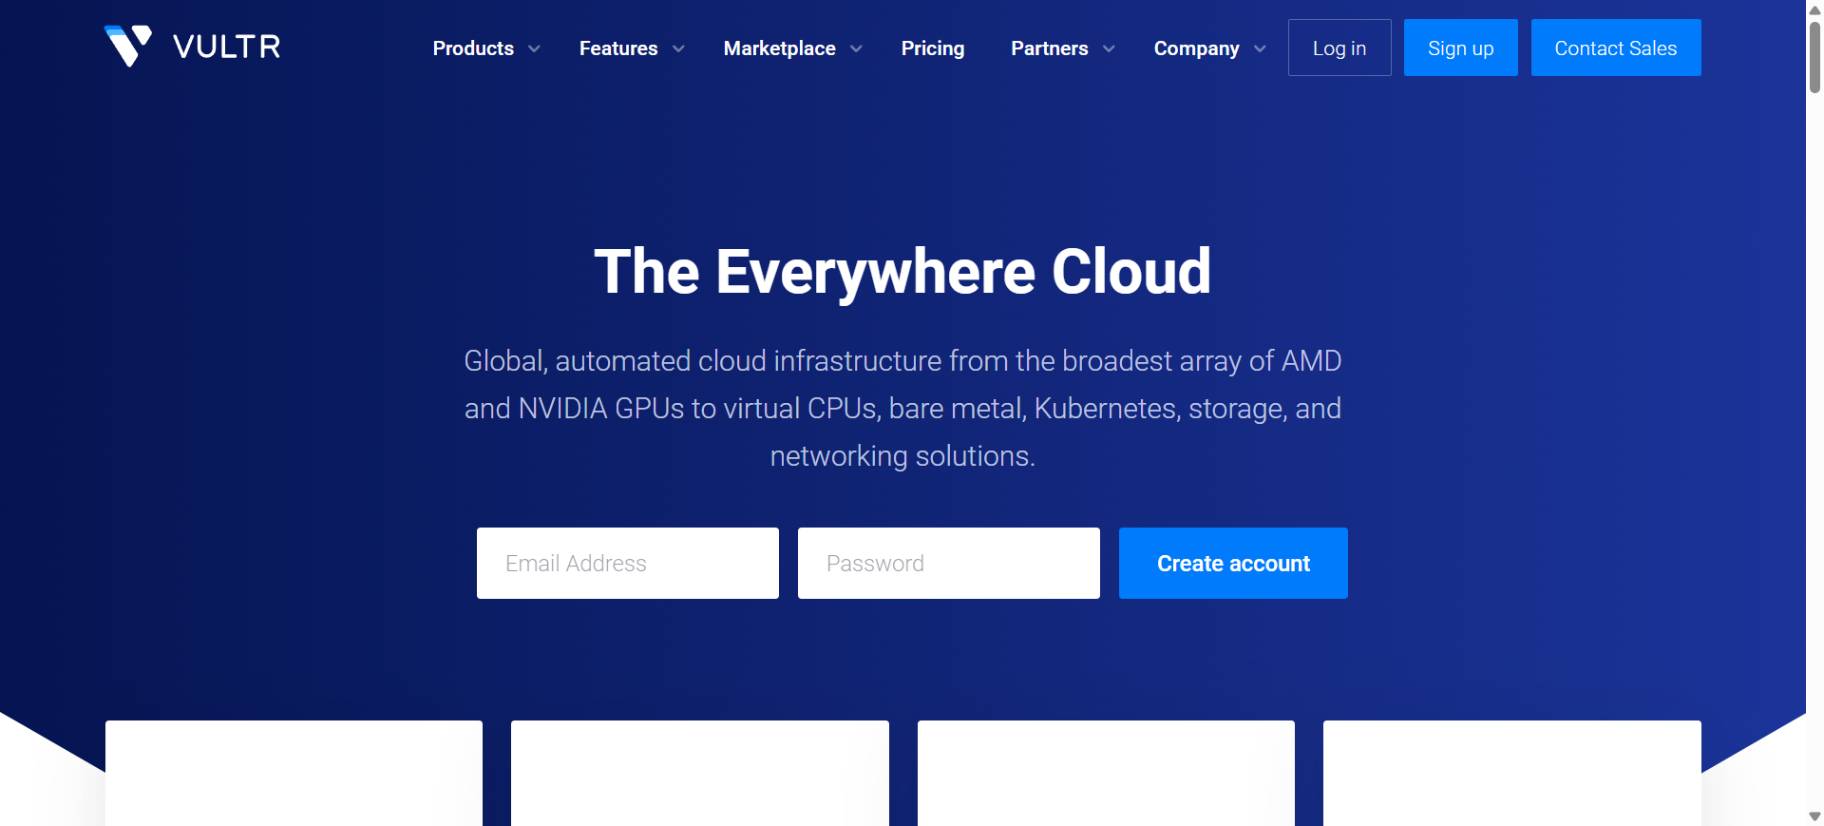Open the Marketplace menu
The height and width of the screenshot is (826, 1824).
pyautogui.click(x=779, y=48)
